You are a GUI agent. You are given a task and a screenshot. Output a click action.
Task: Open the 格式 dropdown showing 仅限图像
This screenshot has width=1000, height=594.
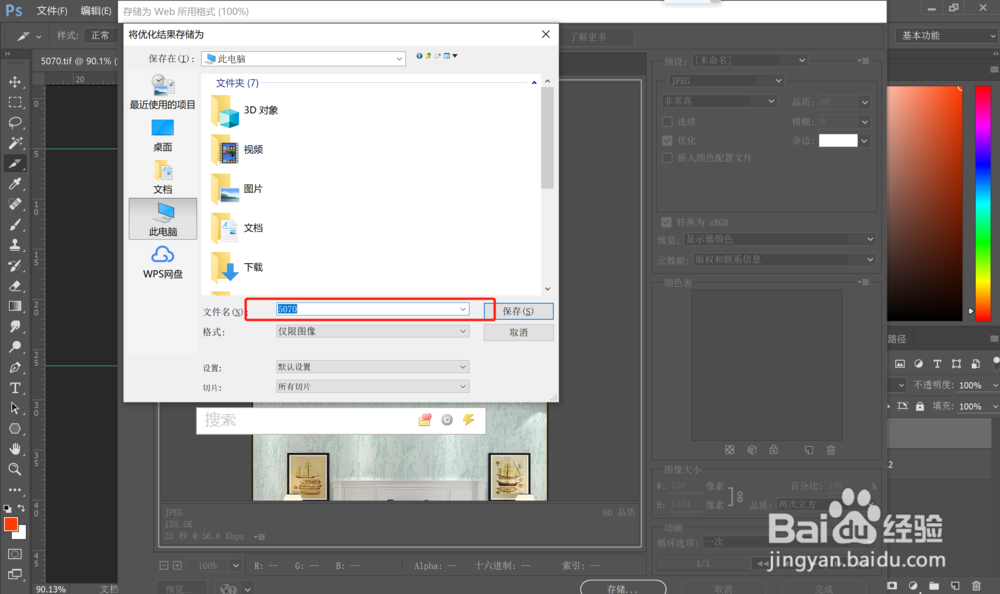[372, 331]
